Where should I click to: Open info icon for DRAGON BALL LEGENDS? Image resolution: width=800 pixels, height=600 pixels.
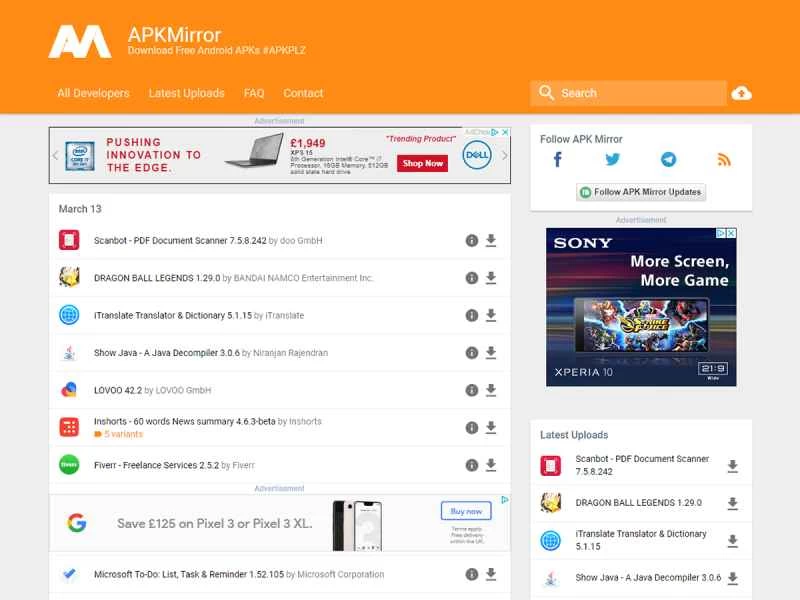[x=471, y=278]
